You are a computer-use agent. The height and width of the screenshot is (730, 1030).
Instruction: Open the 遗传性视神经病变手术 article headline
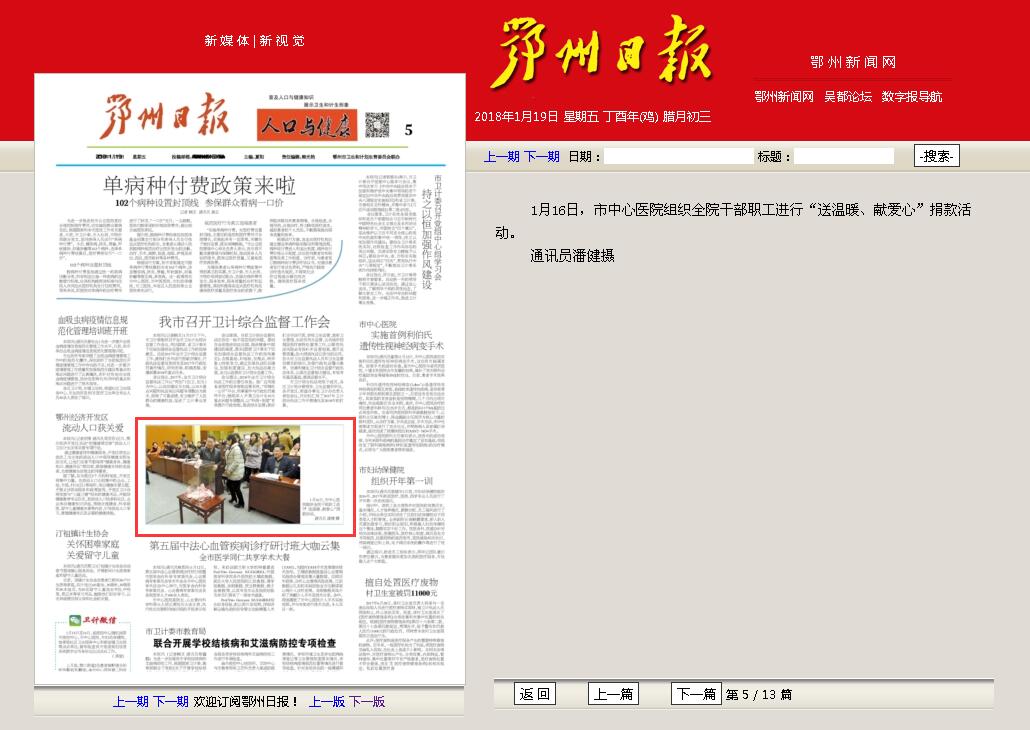click(401, 346)
